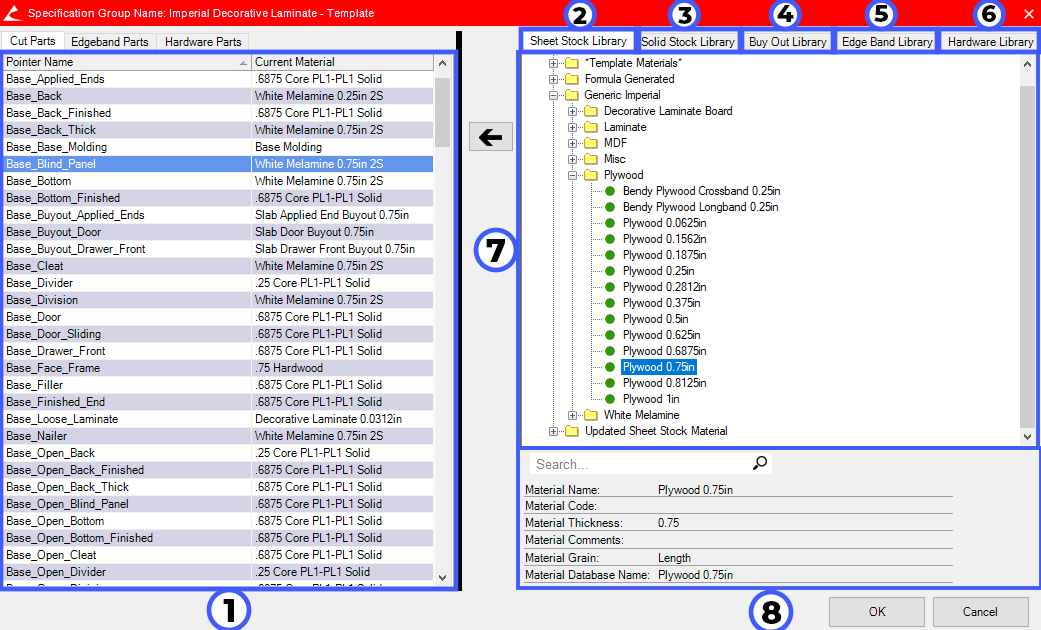Expand the Updated Sheet Stock Material node
1041x630 pixels.
click(x=553, y=431)
